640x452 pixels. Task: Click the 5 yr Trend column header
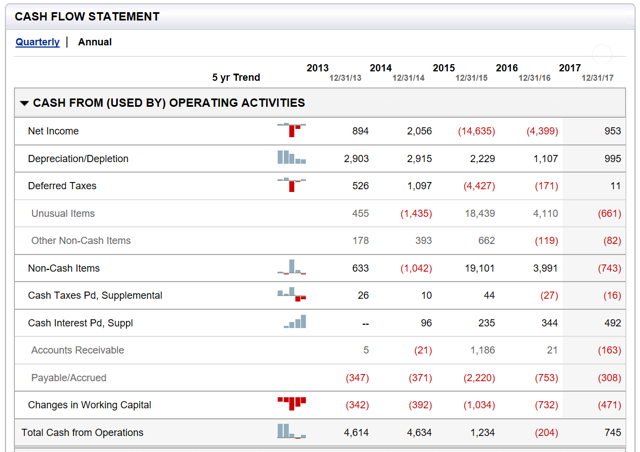(236, 77)
